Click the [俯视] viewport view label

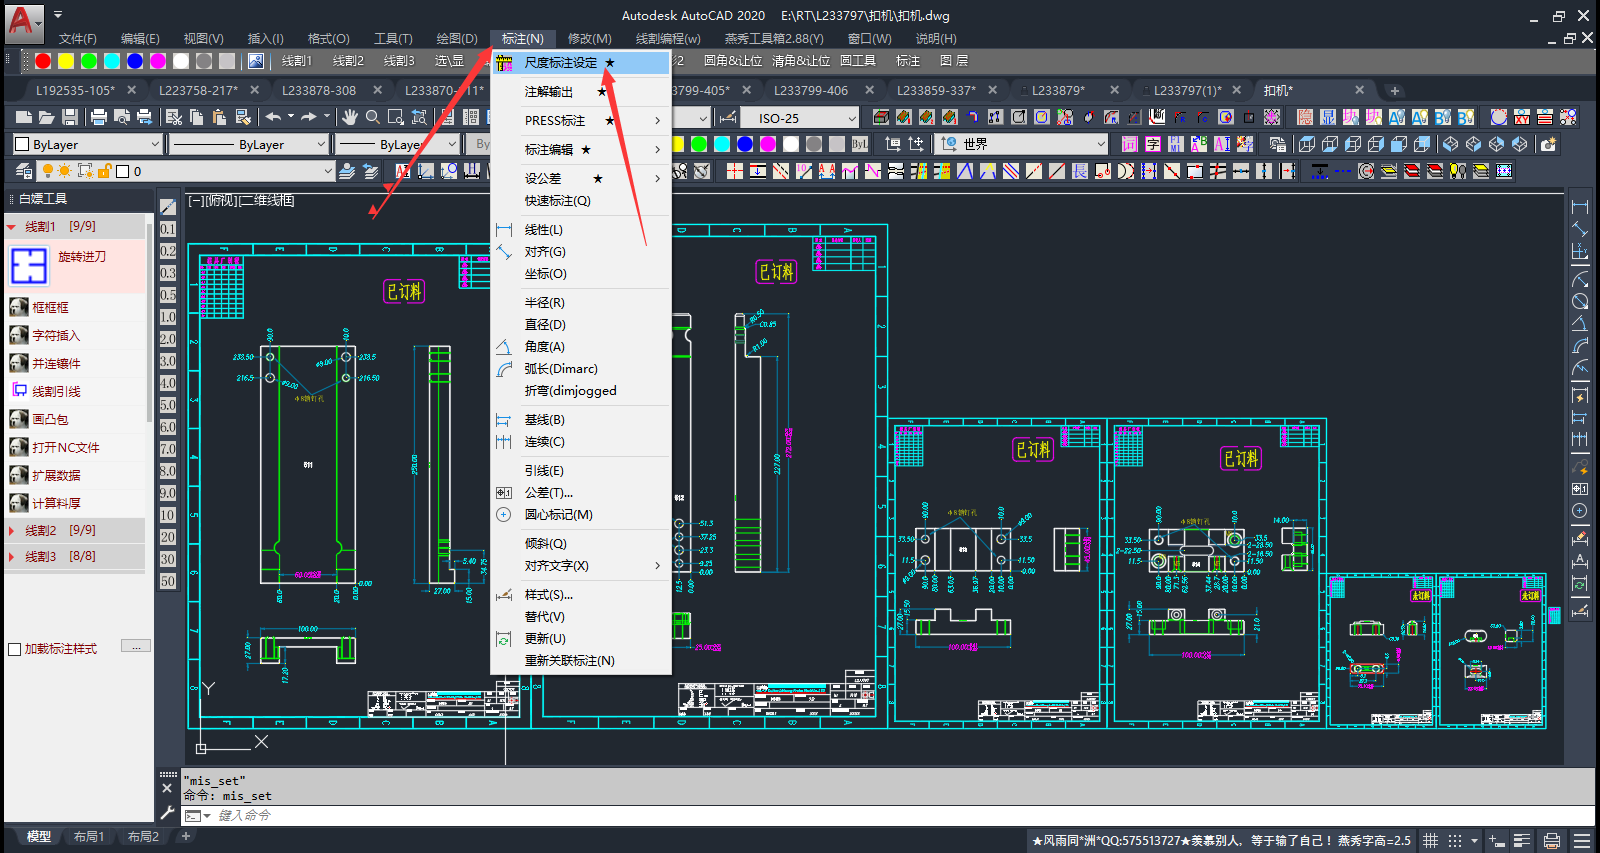pyautogui.click(x=220, y=200)
